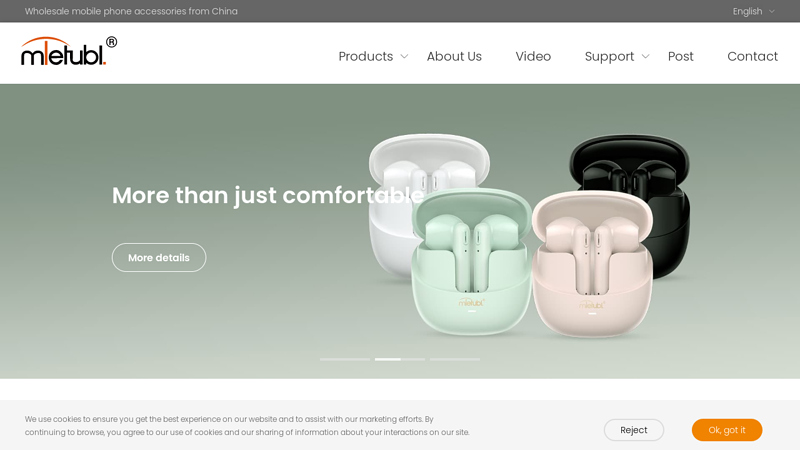The height and width of the screenshot is (450, 800).
Task: Reject cookies in the consent banner
Action: tap(634, 430)
